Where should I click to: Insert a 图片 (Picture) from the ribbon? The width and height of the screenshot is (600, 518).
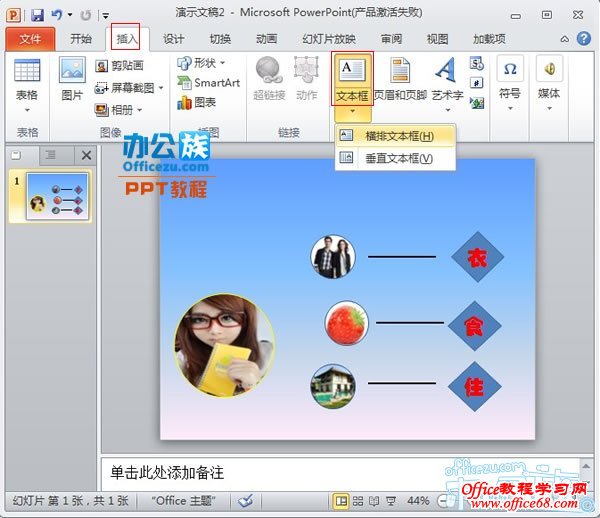pos(72,71)
